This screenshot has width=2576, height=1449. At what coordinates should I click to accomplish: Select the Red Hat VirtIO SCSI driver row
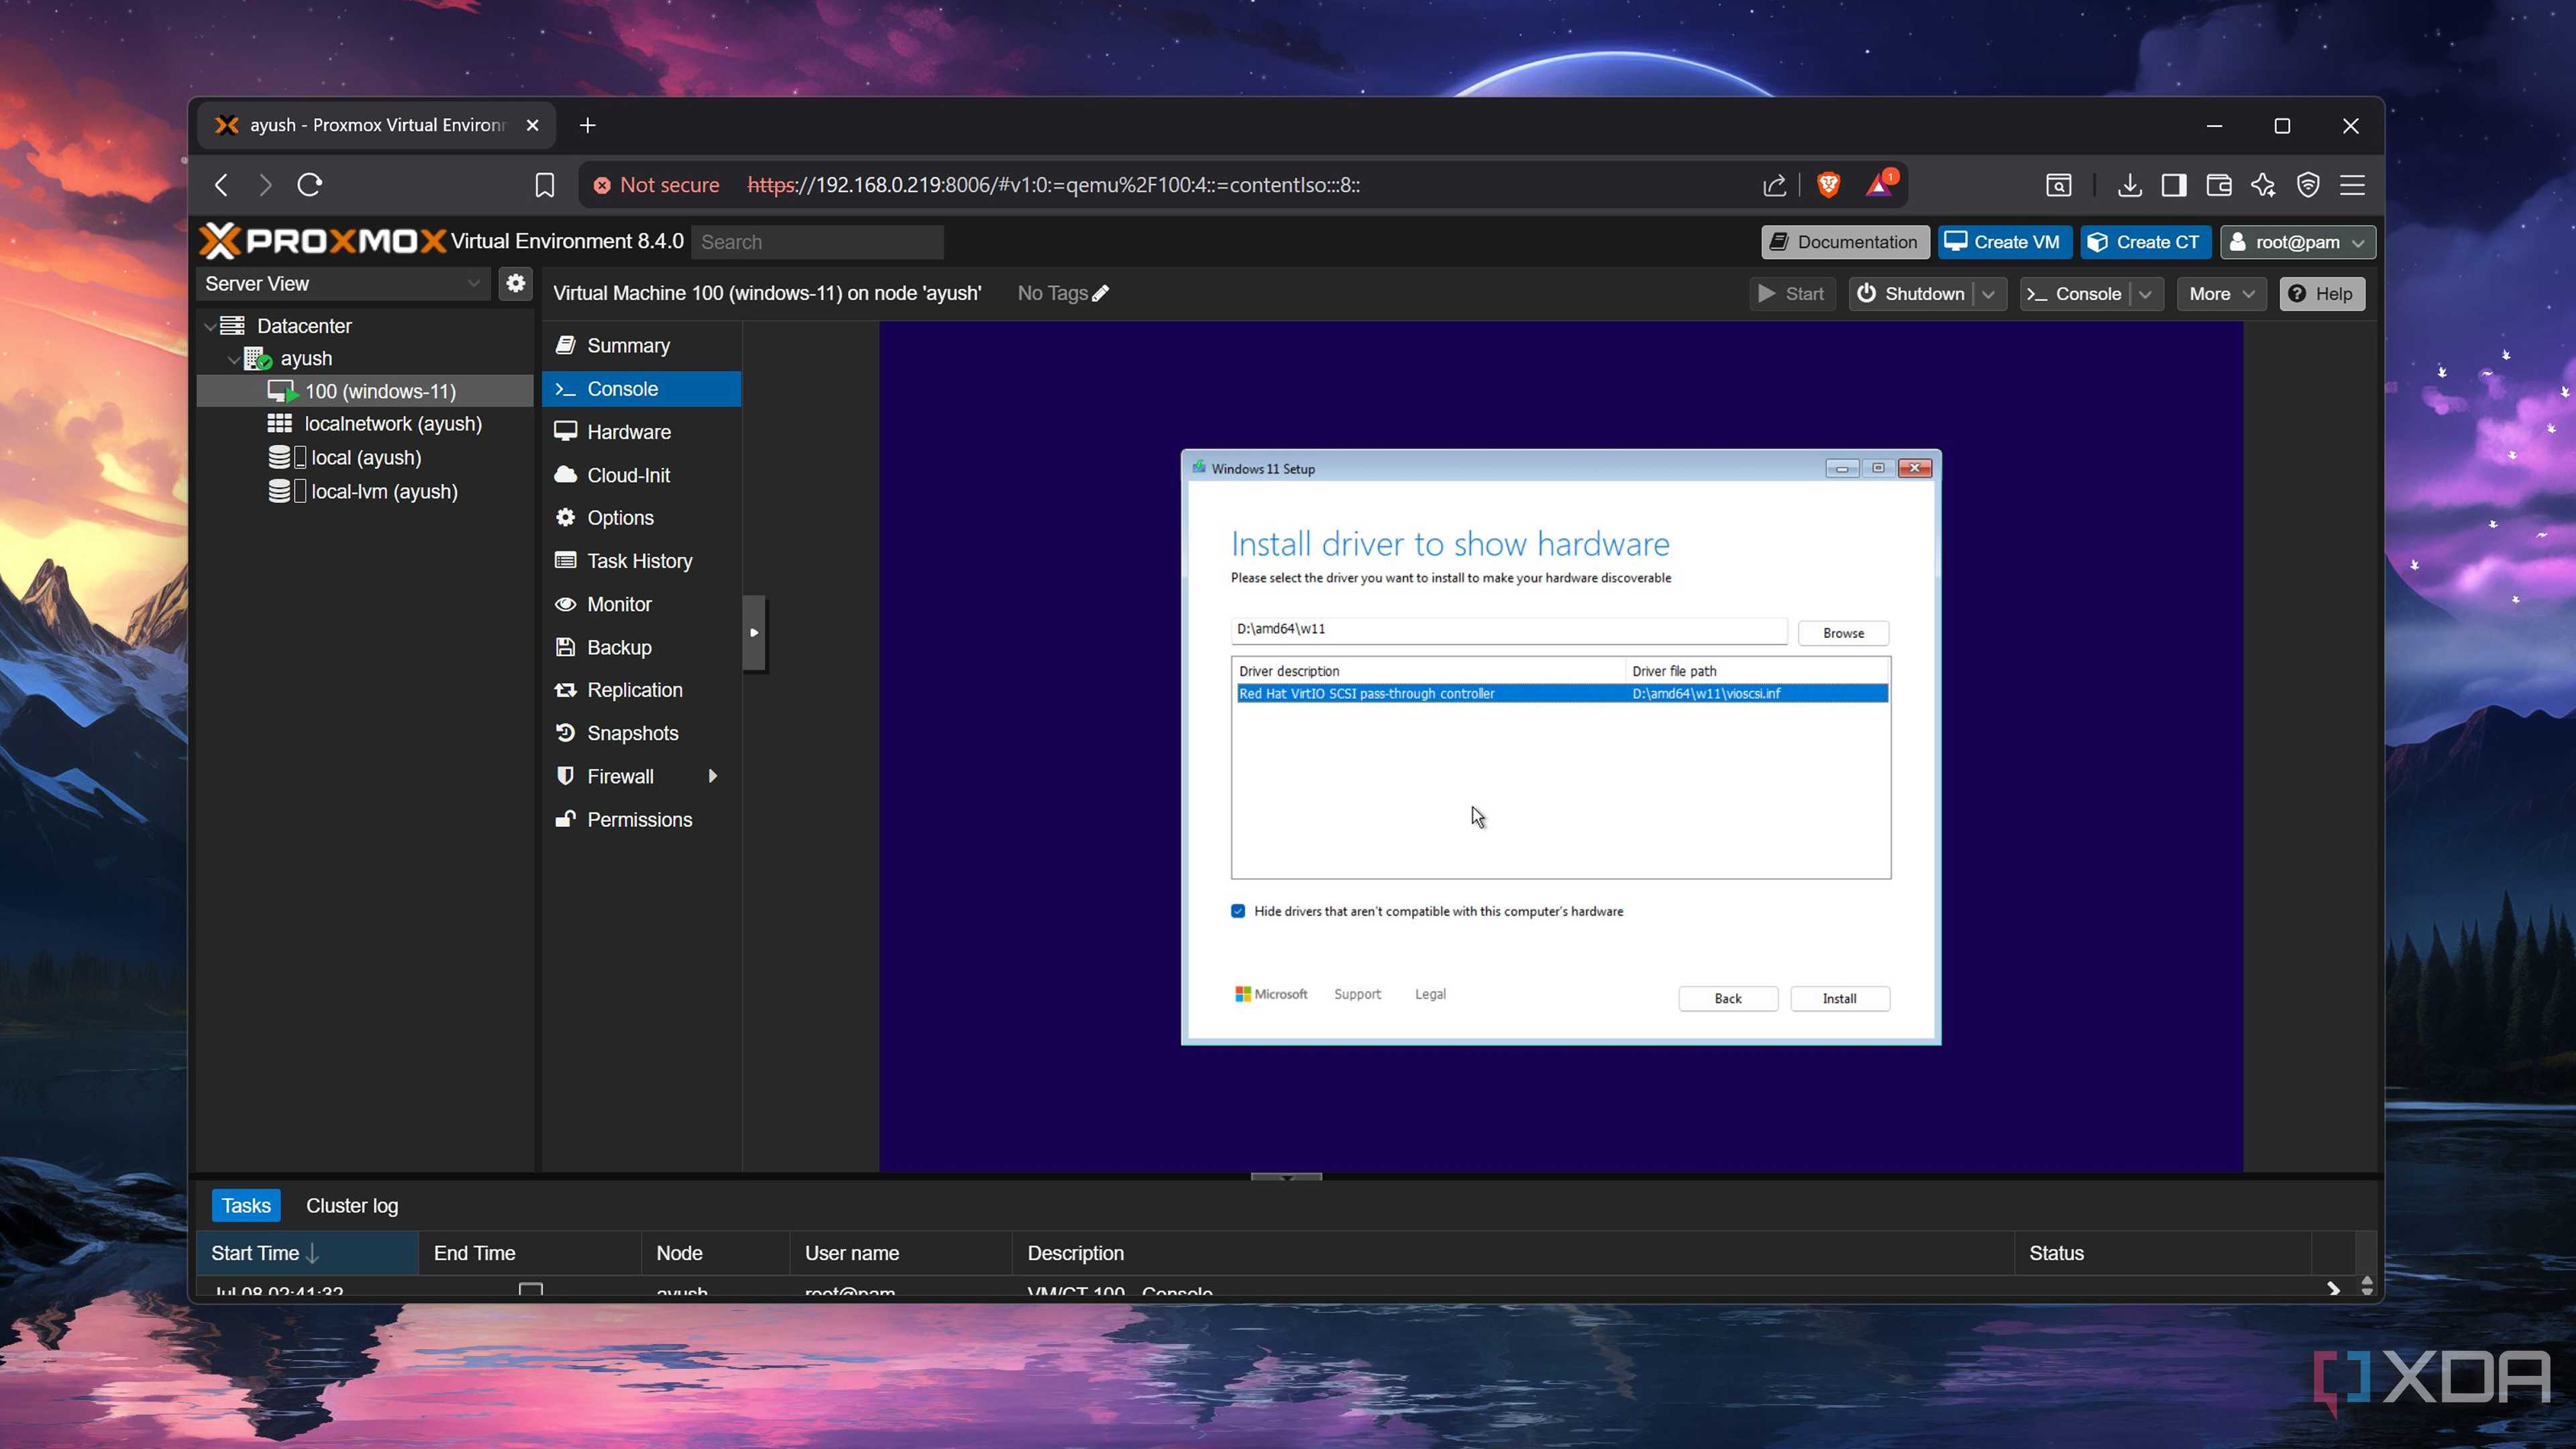point(1562,693)
